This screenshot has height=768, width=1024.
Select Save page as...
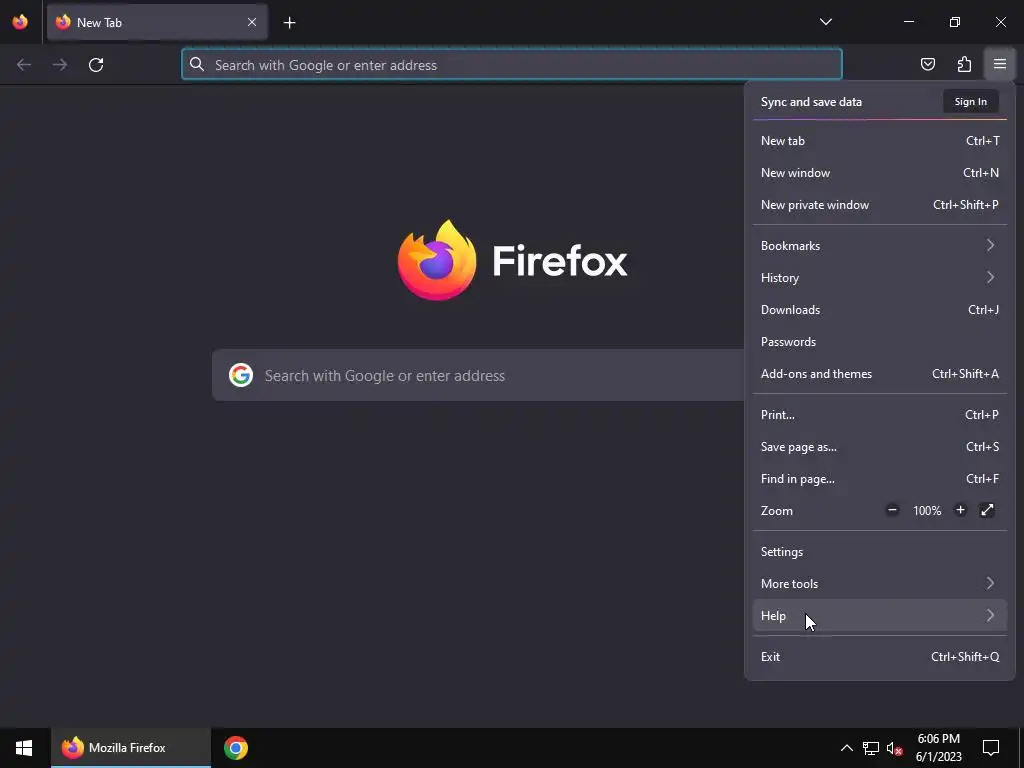coord(880,447)
